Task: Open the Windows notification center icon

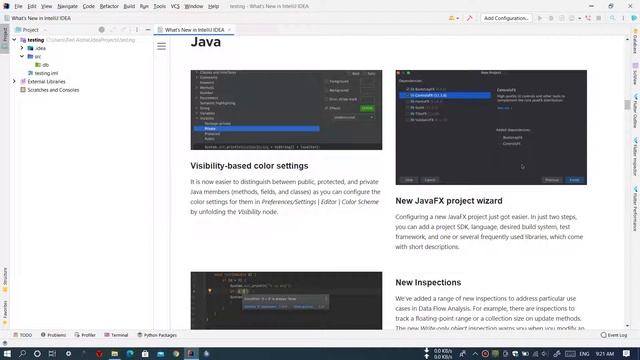Action: coord(627,353)
